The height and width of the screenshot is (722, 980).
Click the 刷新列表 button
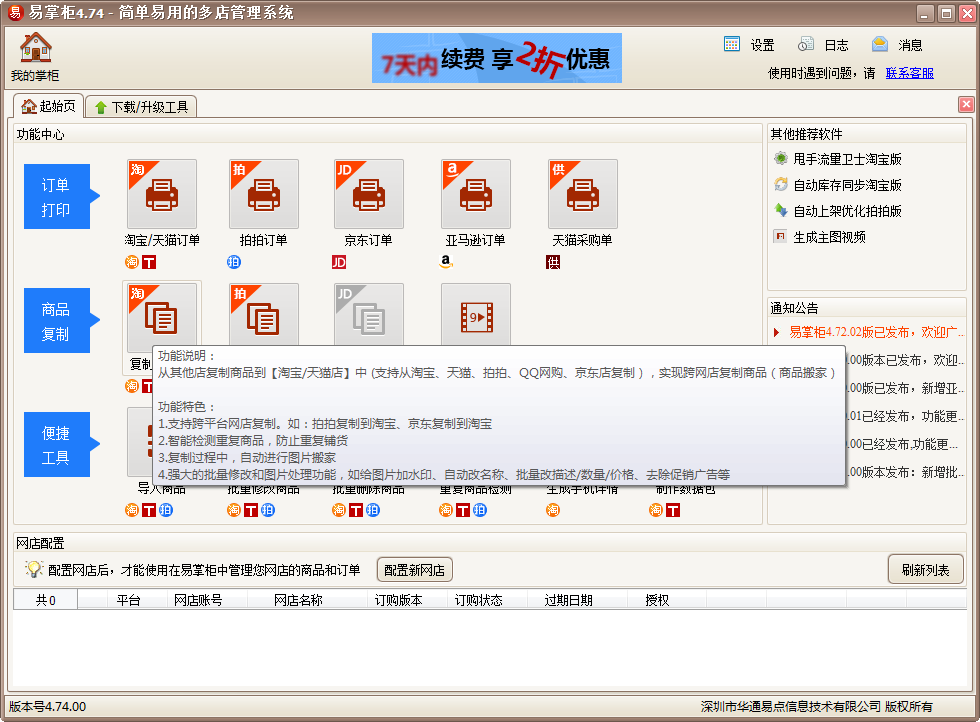pos(925,570)
